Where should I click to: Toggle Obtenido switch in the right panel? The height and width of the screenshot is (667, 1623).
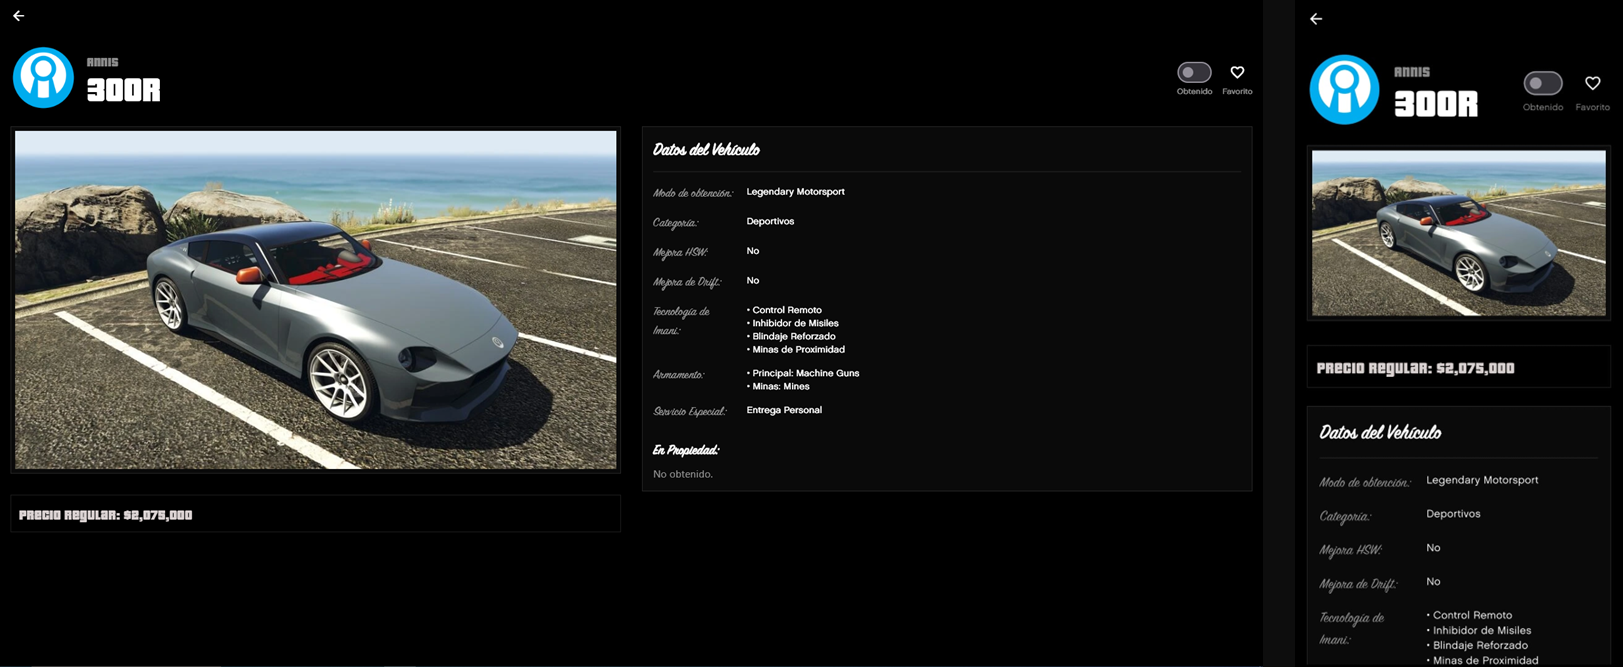pos(1542,83)
